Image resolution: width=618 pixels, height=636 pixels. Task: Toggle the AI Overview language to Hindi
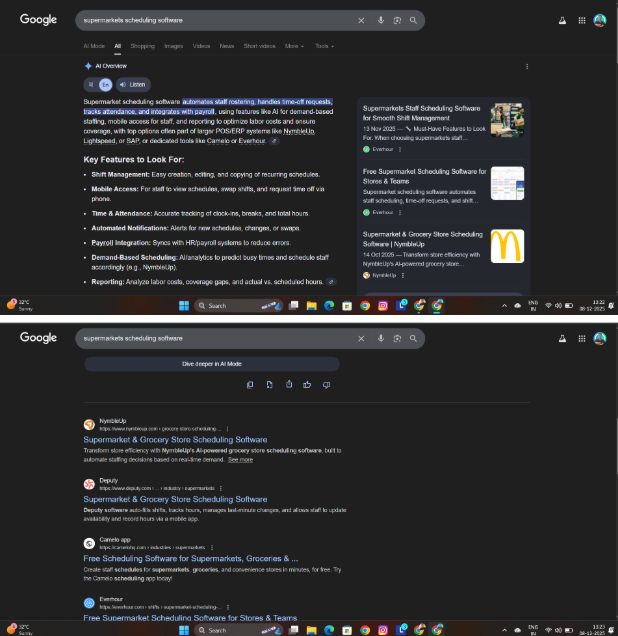[91, 84]
